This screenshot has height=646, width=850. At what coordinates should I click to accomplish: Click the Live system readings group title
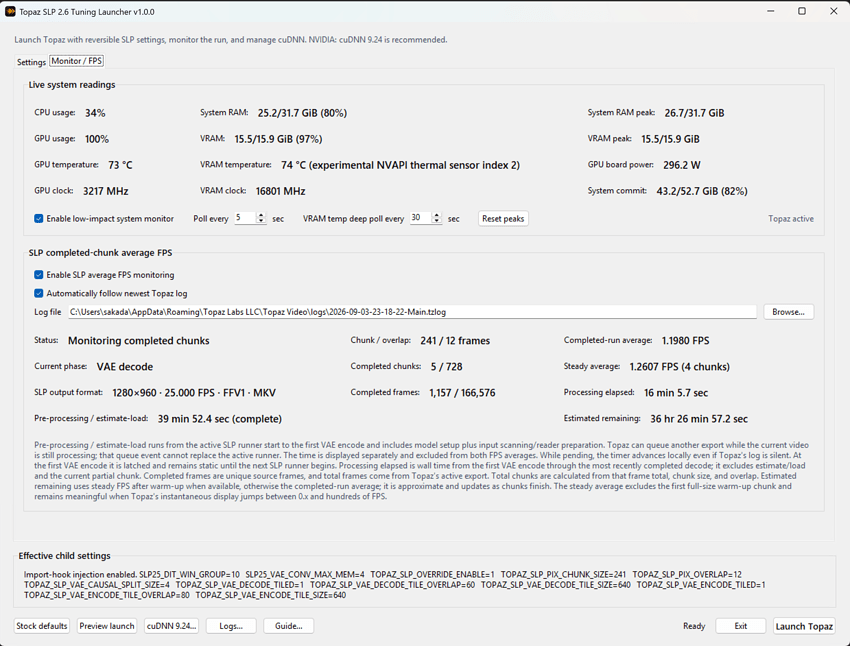coord(72,85)
